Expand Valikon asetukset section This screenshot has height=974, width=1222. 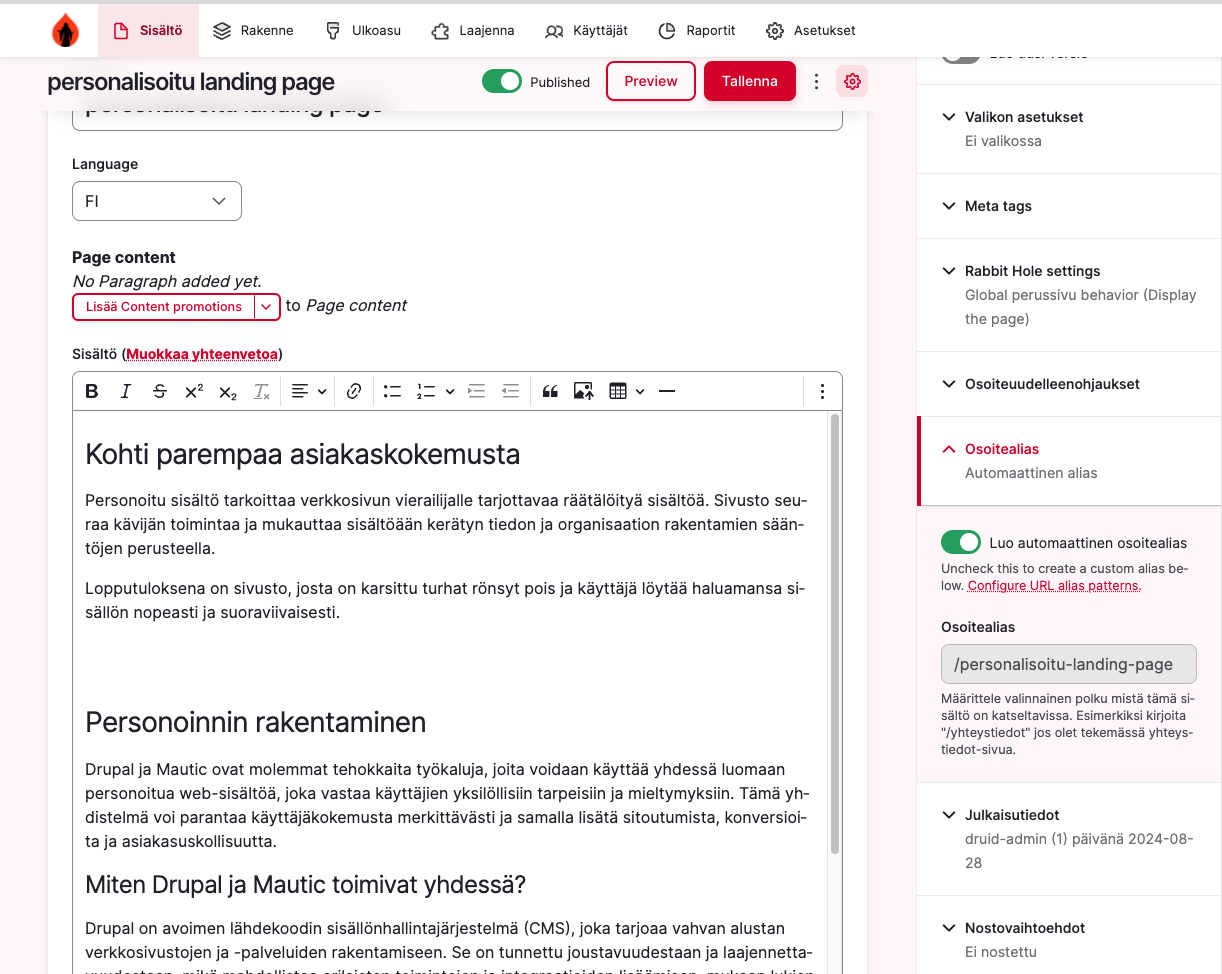coord(1069,128)
